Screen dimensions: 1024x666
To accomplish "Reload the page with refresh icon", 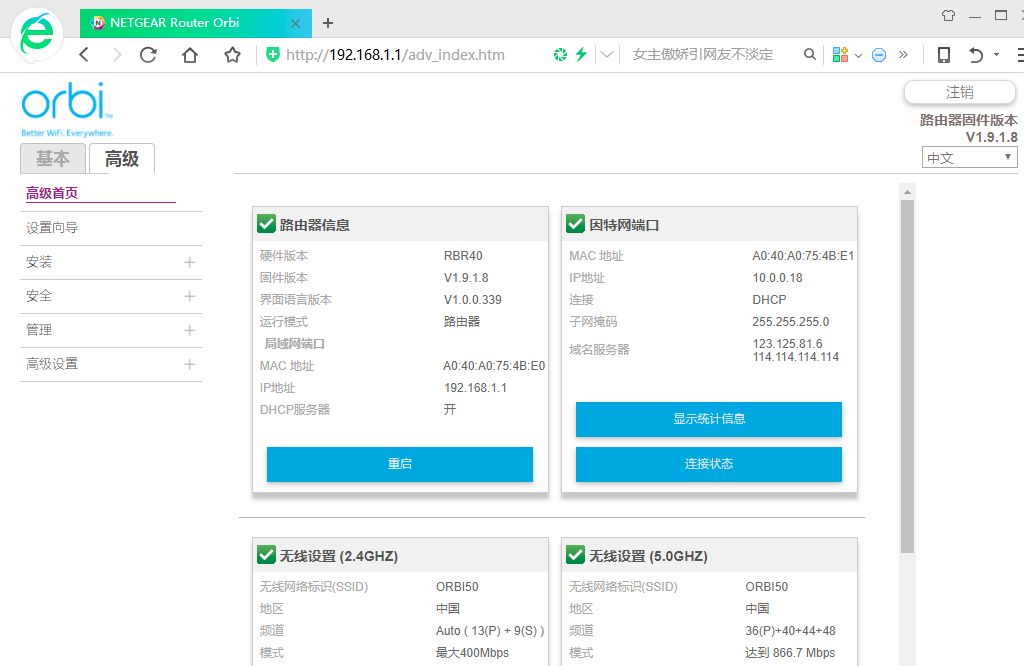I will tap(148, 55).
